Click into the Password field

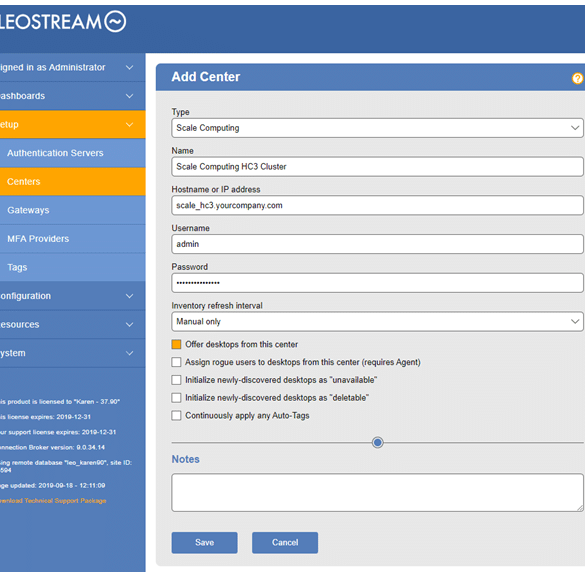pyautogui.click(x=377, y=283)
